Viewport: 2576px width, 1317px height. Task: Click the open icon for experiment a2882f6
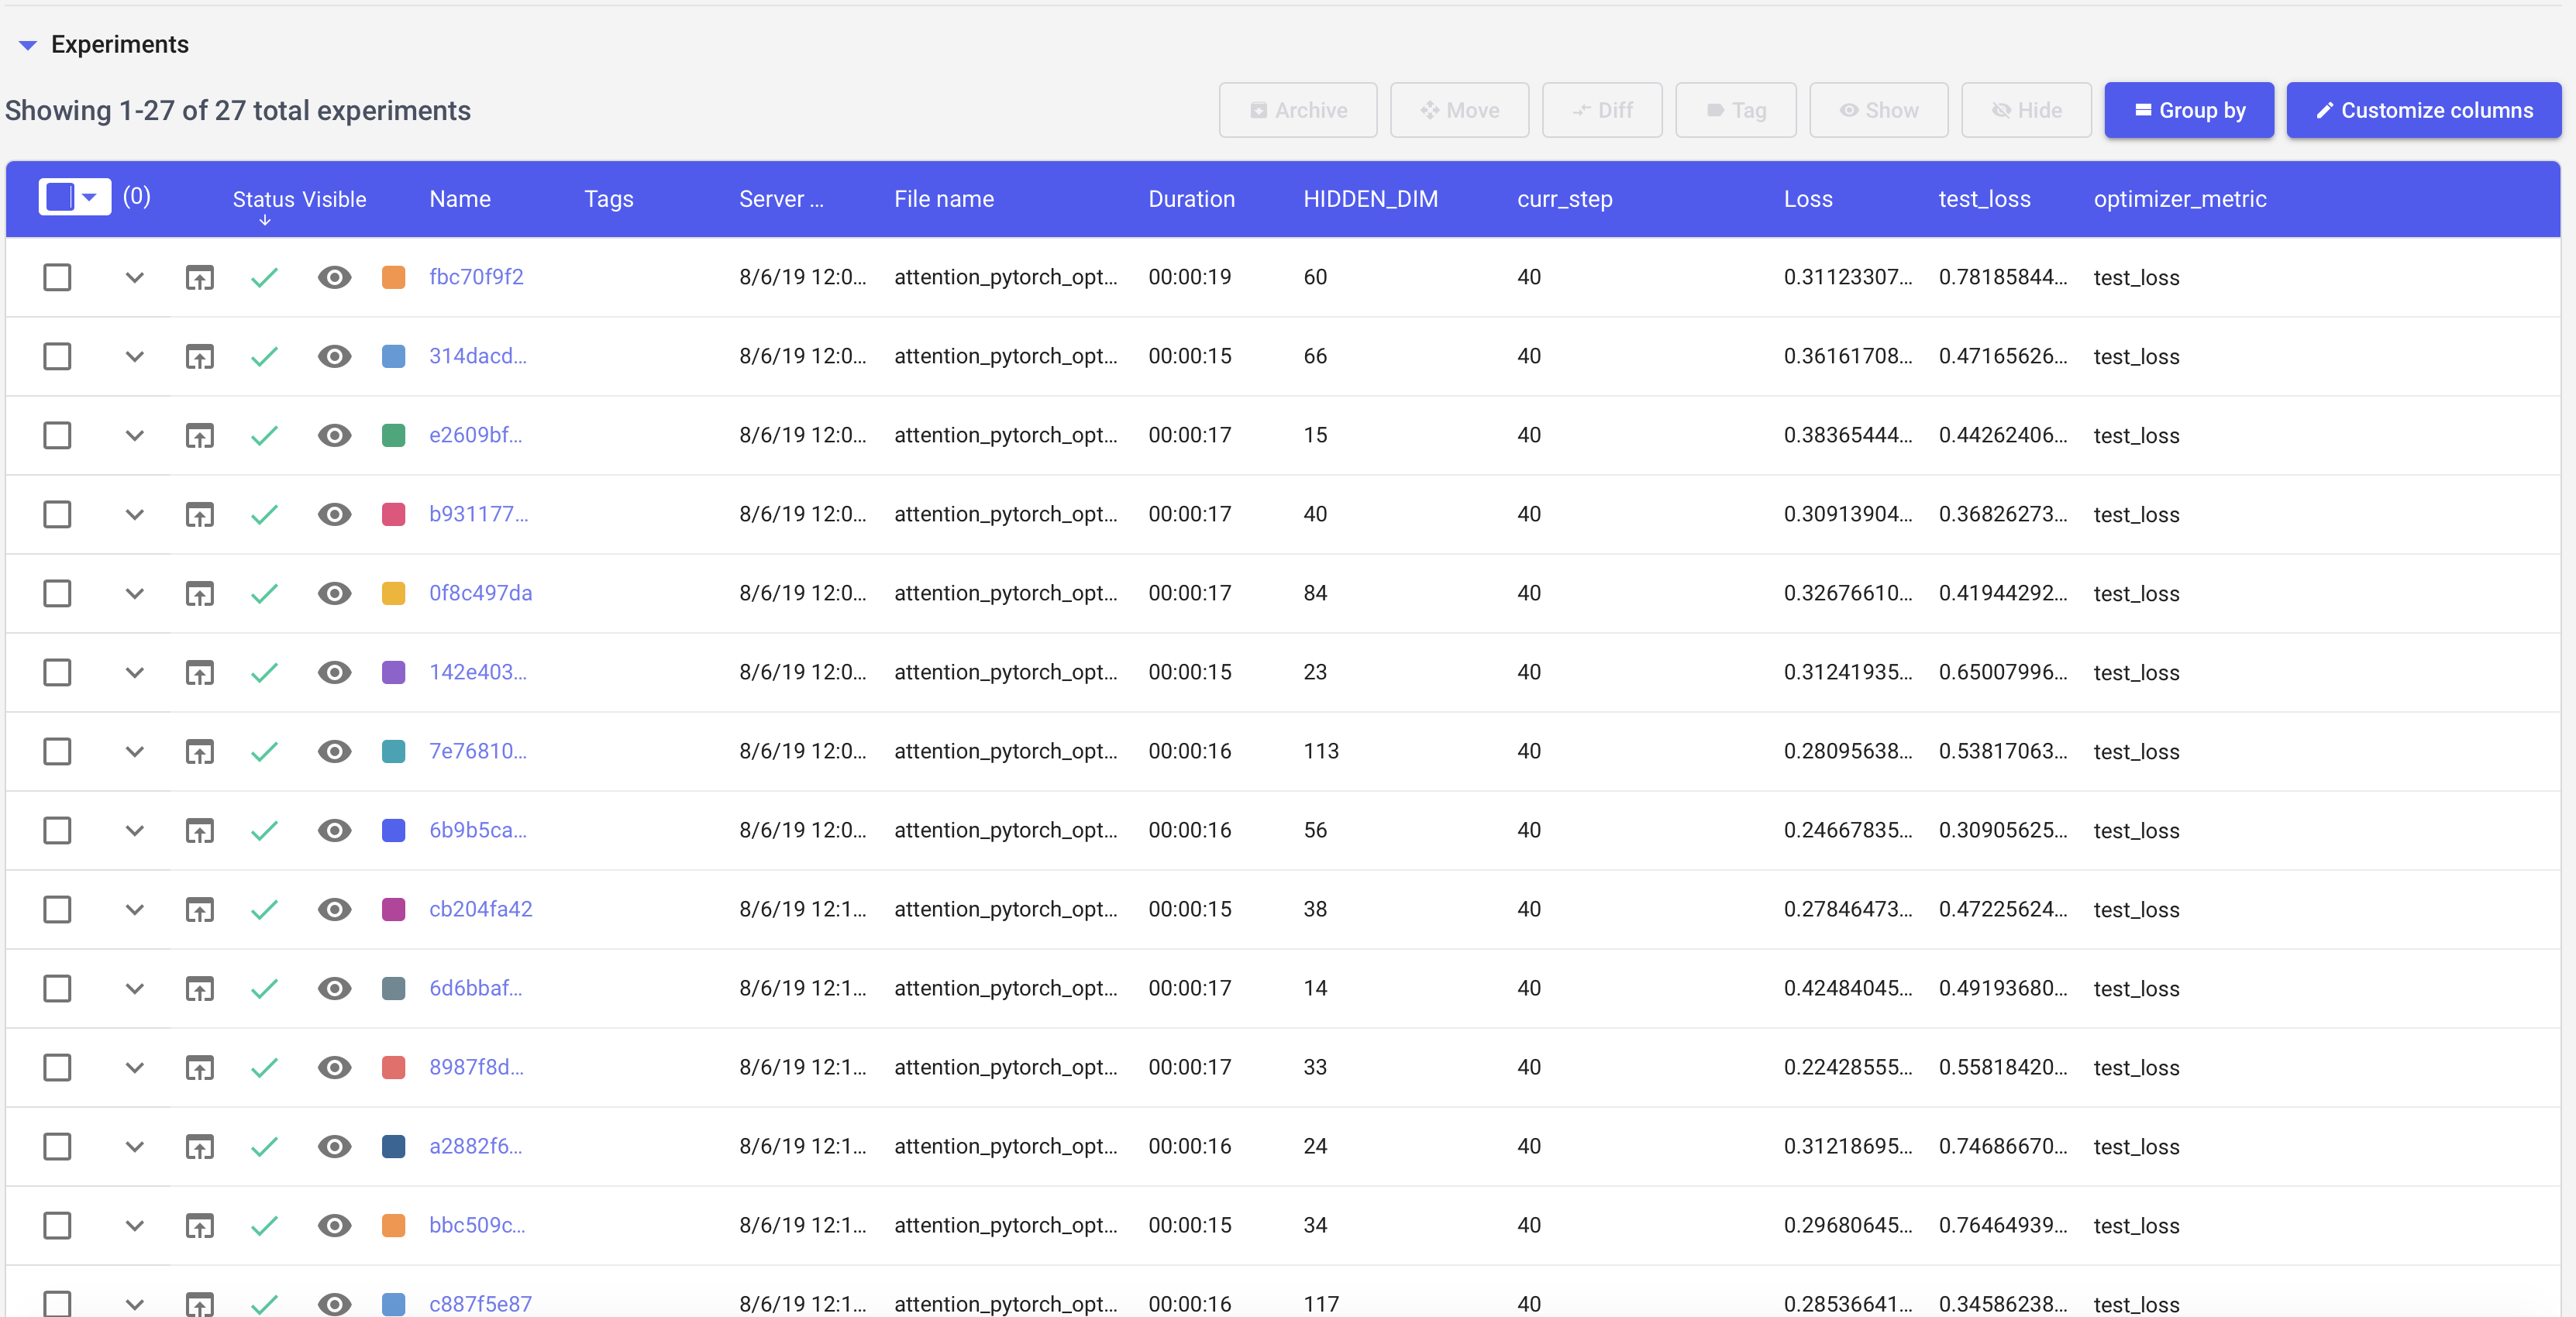[200, 1146]
